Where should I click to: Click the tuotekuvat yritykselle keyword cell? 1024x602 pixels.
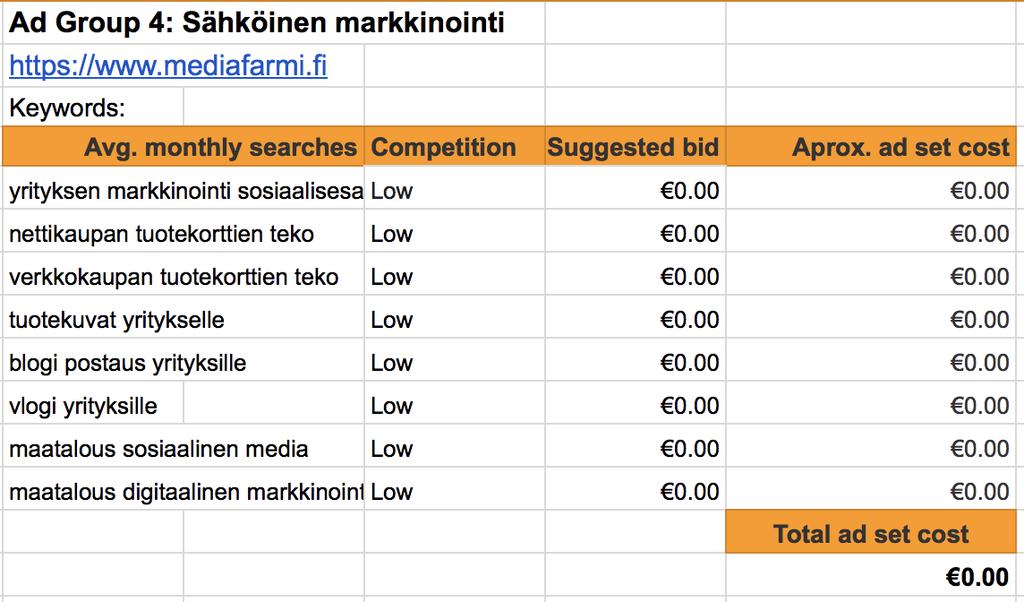coord(184,320)
